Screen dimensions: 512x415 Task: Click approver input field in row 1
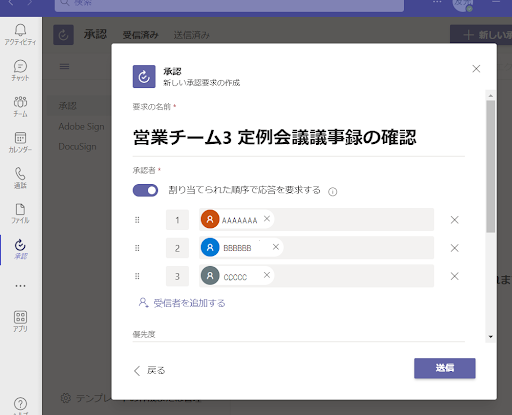coord(316,220)
